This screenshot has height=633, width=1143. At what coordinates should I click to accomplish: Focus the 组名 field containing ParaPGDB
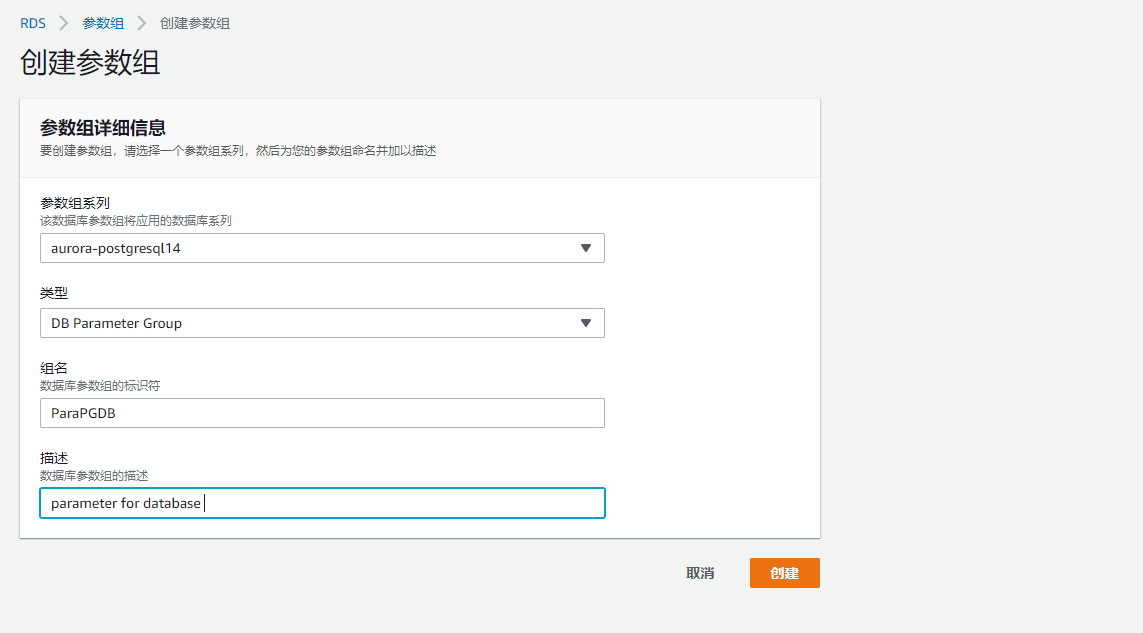pyautogui.click(x=322, y=413)
